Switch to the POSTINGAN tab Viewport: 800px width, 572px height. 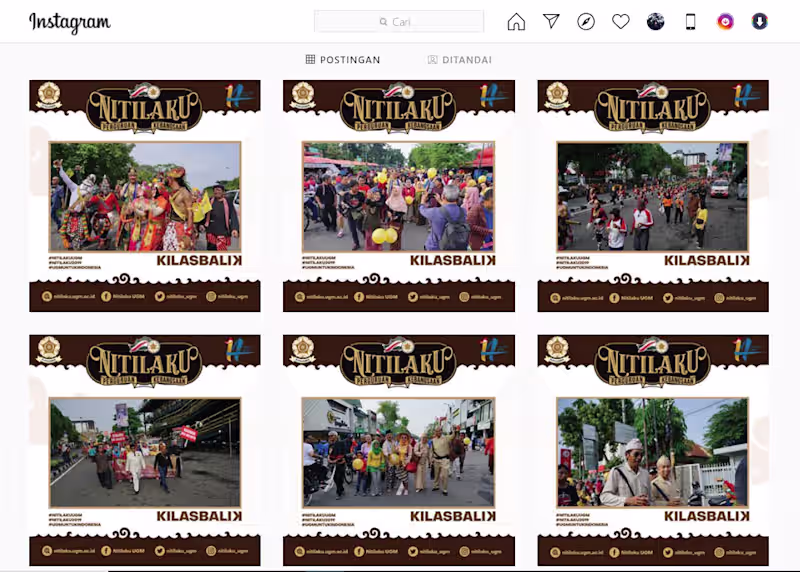(x=343, y=60)
